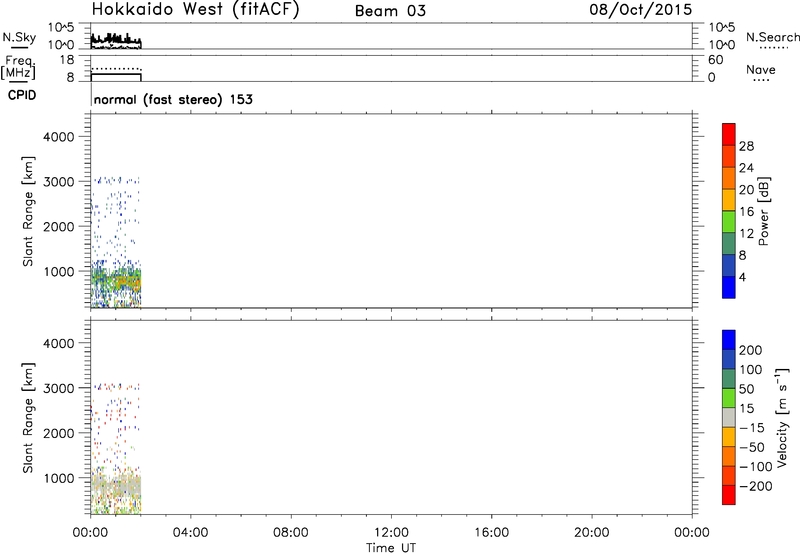Select the 'Power [dB]' color bar title
Image resolution: width=800 pixels, height=554 pixels.
(764, 211)
